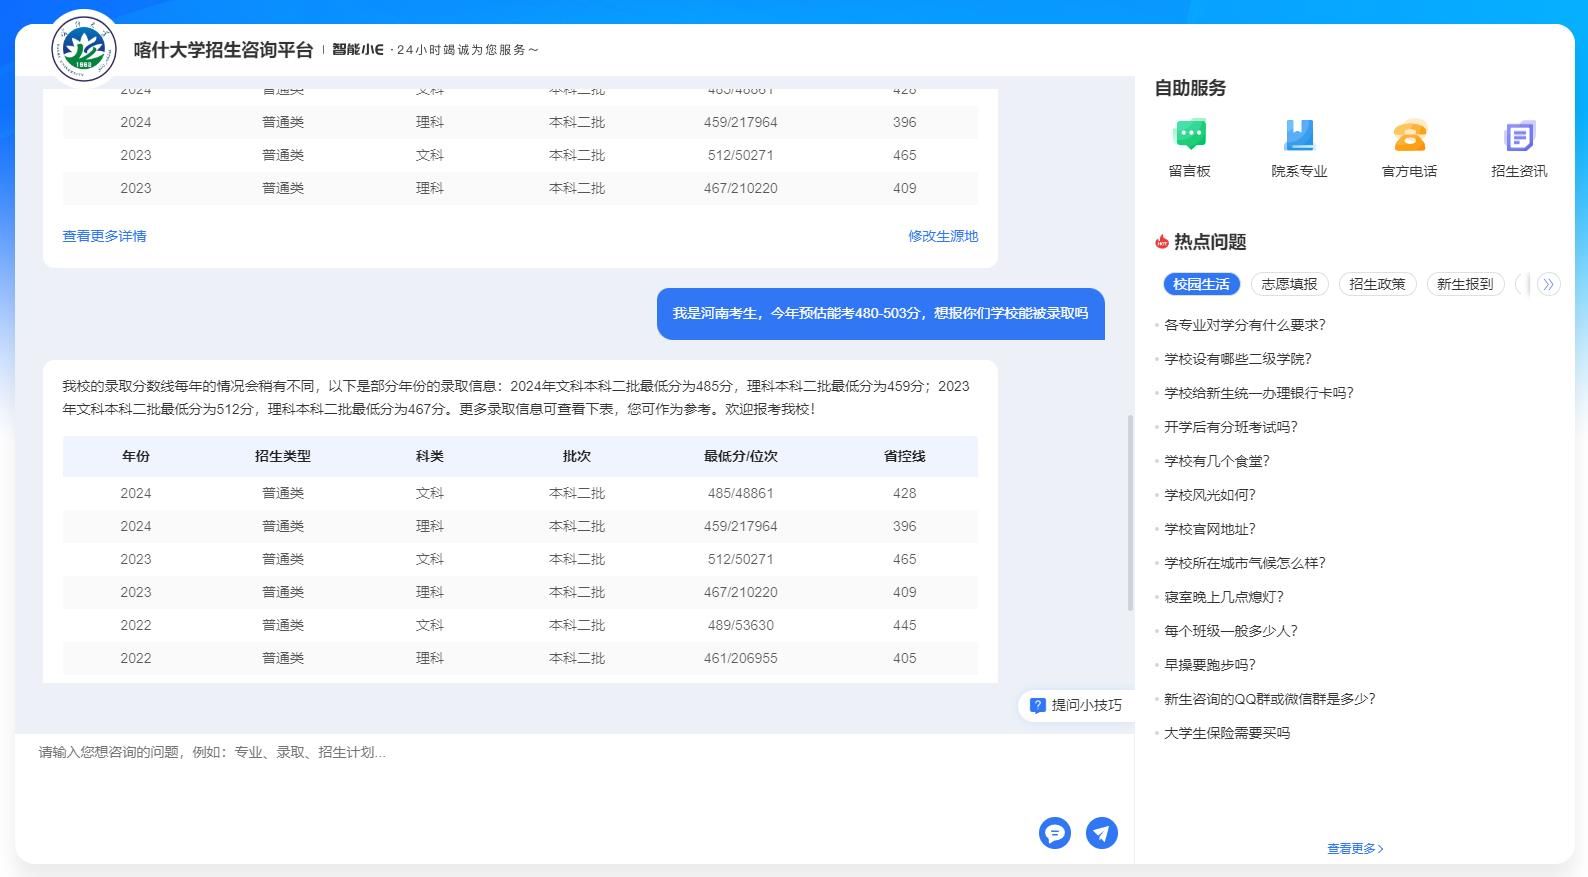Click the Kashi University logo
The width and height of the screenshot is (1588, 877).
pyautogui.click(x=85, y=49)
